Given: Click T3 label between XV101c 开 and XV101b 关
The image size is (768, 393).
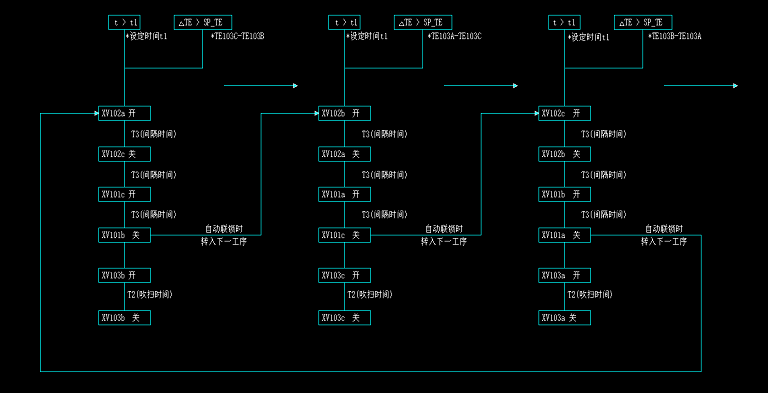Looking at the screenshot, I should [154, 215].
